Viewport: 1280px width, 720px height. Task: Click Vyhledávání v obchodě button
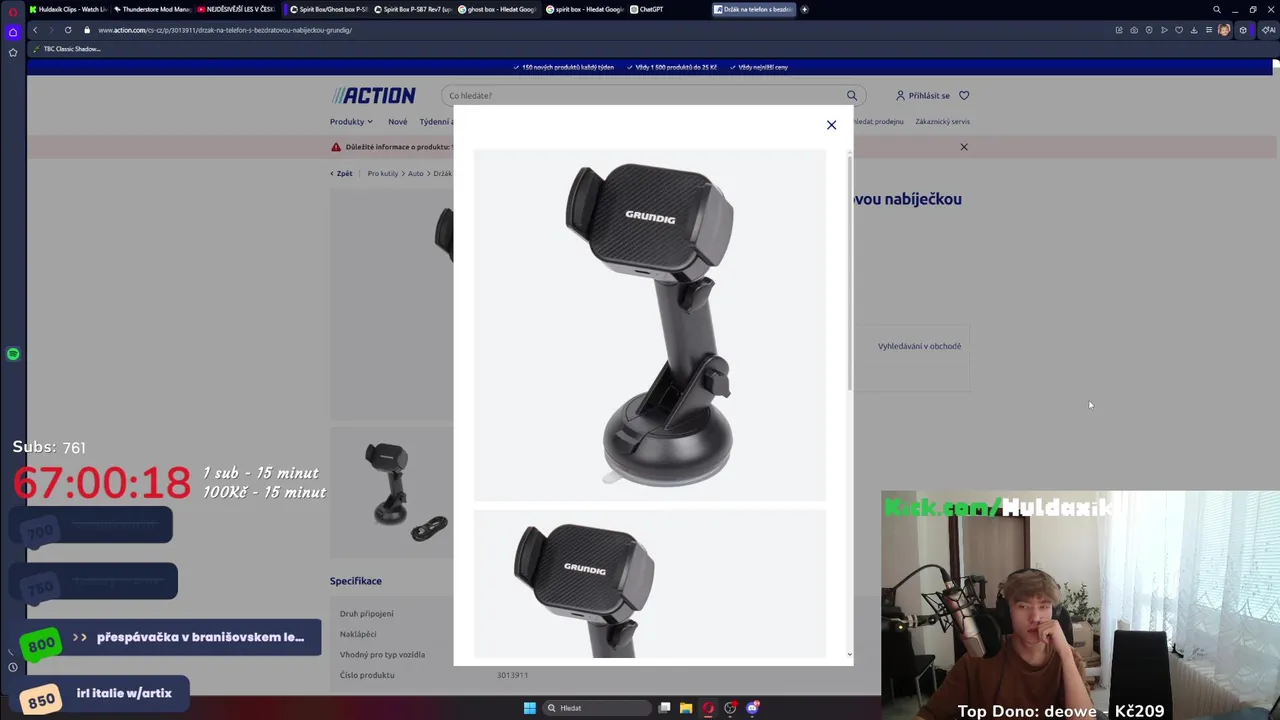point(919,346)
